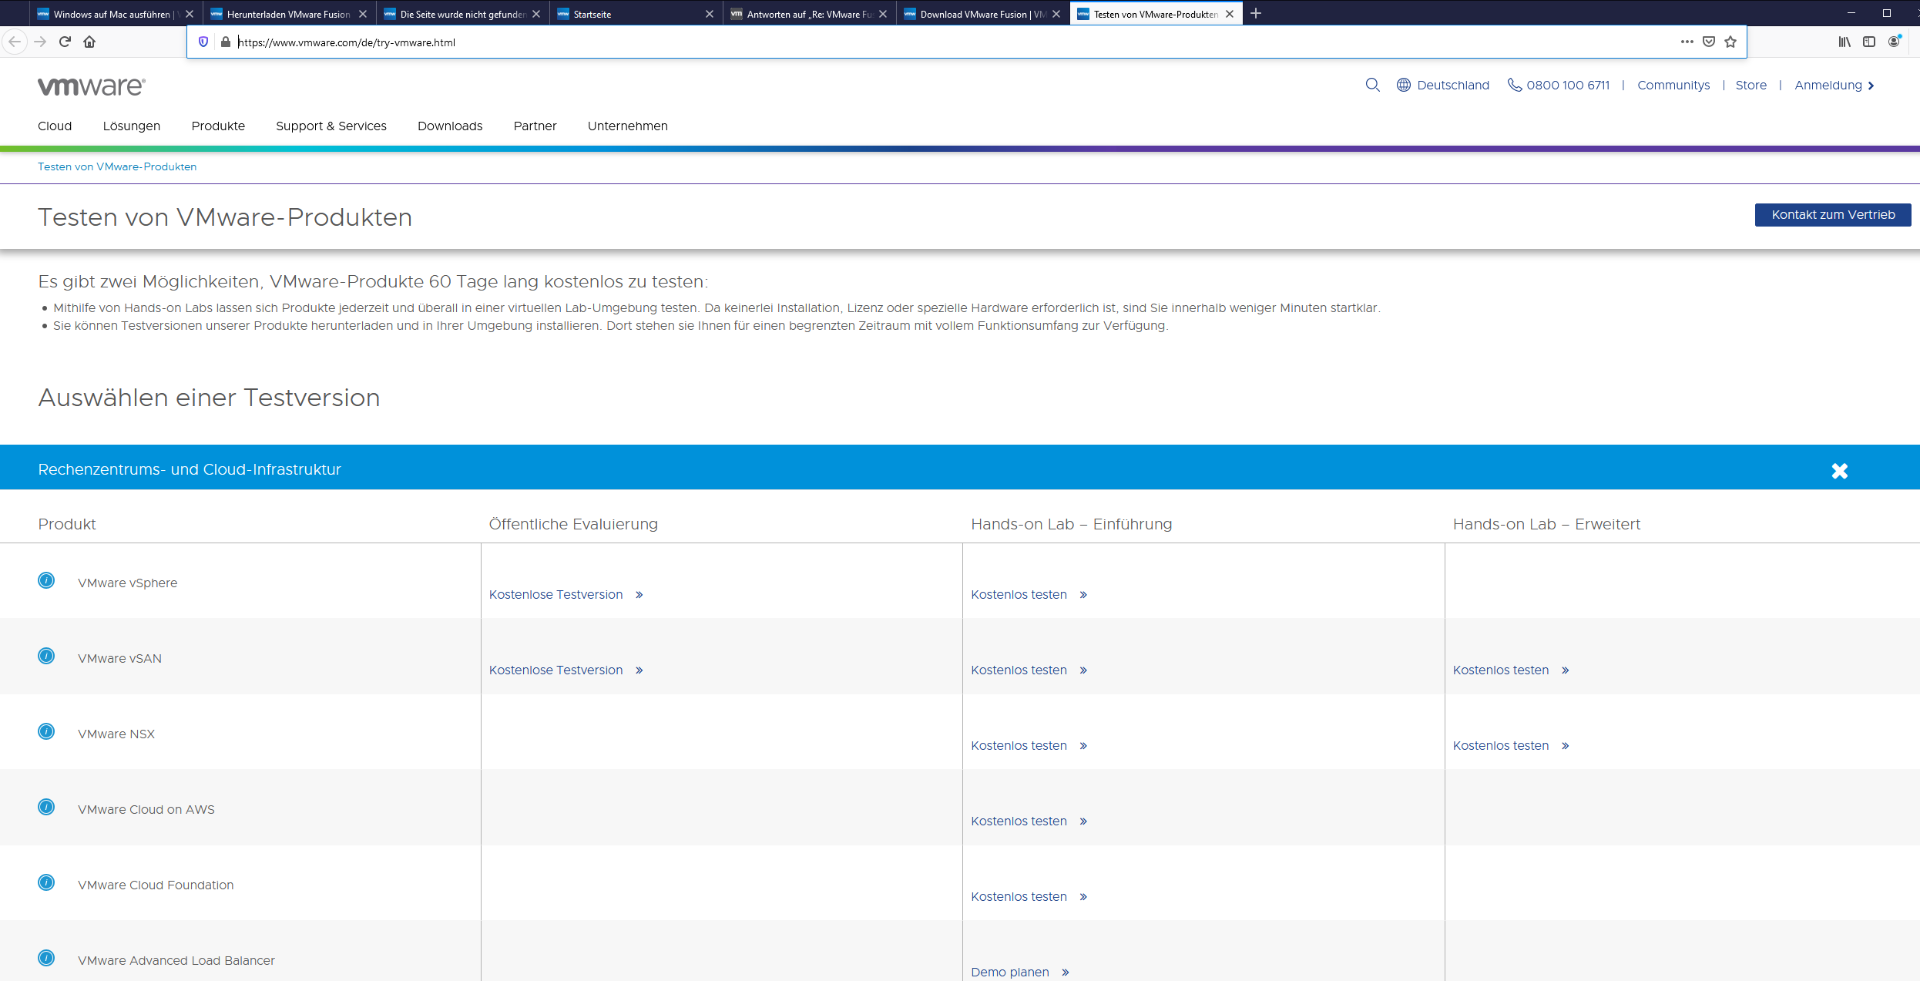The width and height of the screenshot is (1920, 981).
Task: Open the Communitys link
Action: click(x=1673, y=85)
